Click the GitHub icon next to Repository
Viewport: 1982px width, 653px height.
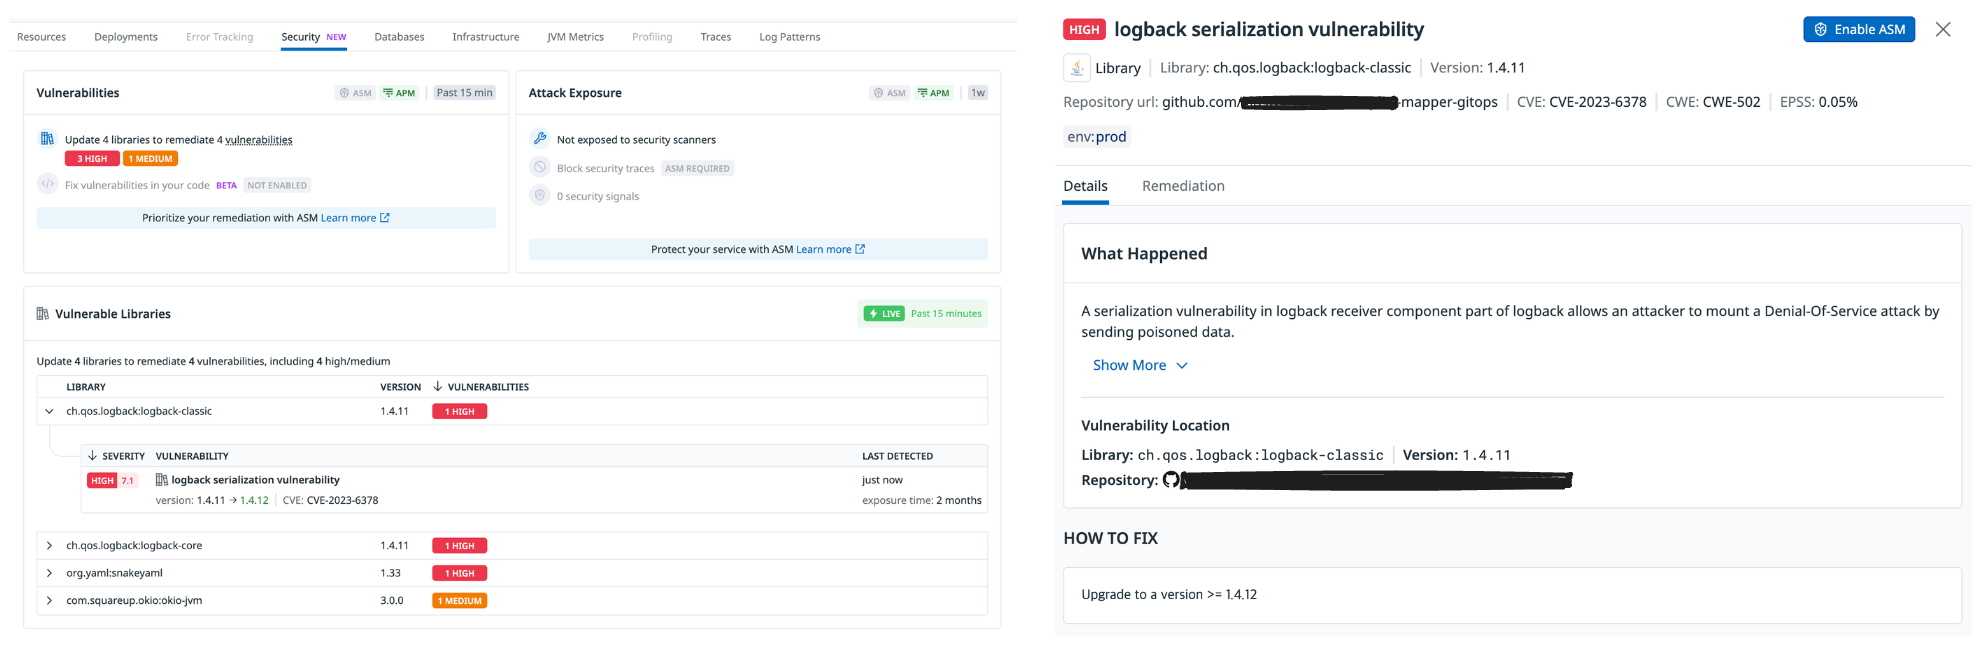[x=1171, y=480]
